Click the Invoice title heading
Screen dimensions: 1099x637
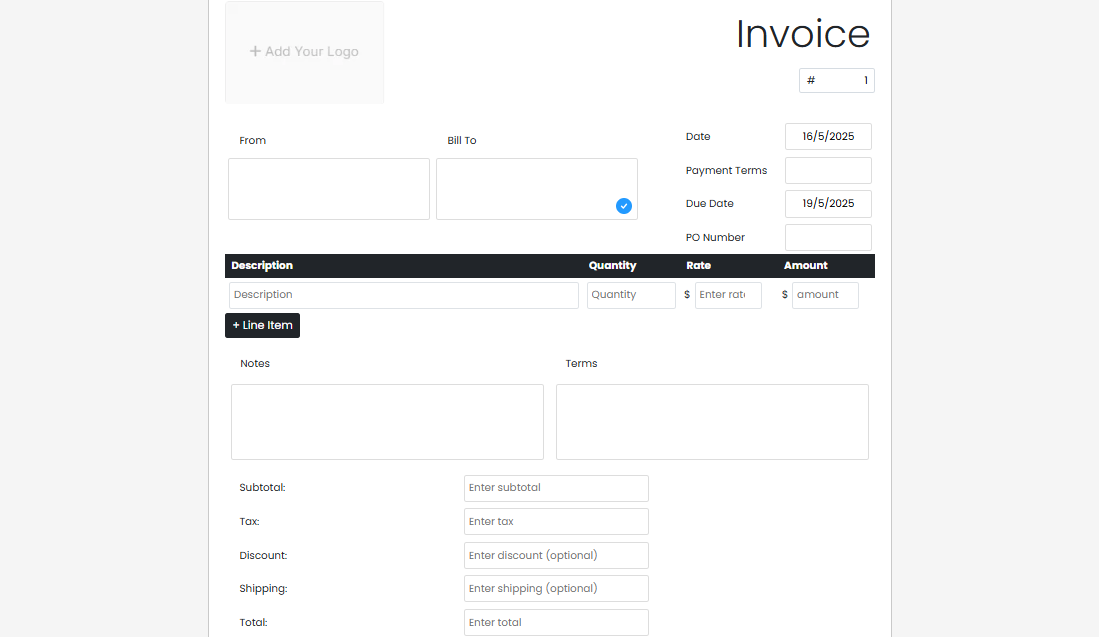point(803,34)
